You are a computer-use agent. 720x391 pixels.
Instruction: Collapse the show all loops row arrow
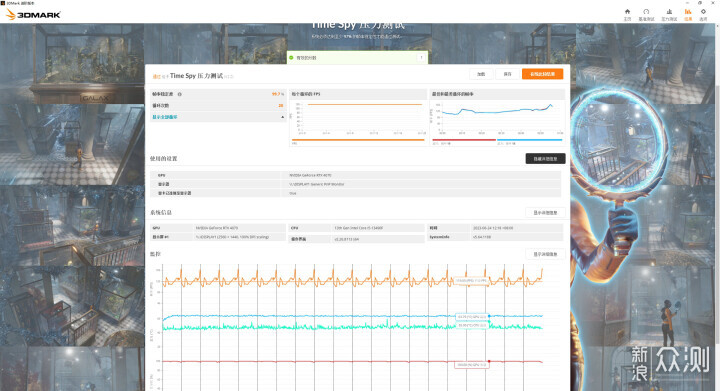point(282,117)
